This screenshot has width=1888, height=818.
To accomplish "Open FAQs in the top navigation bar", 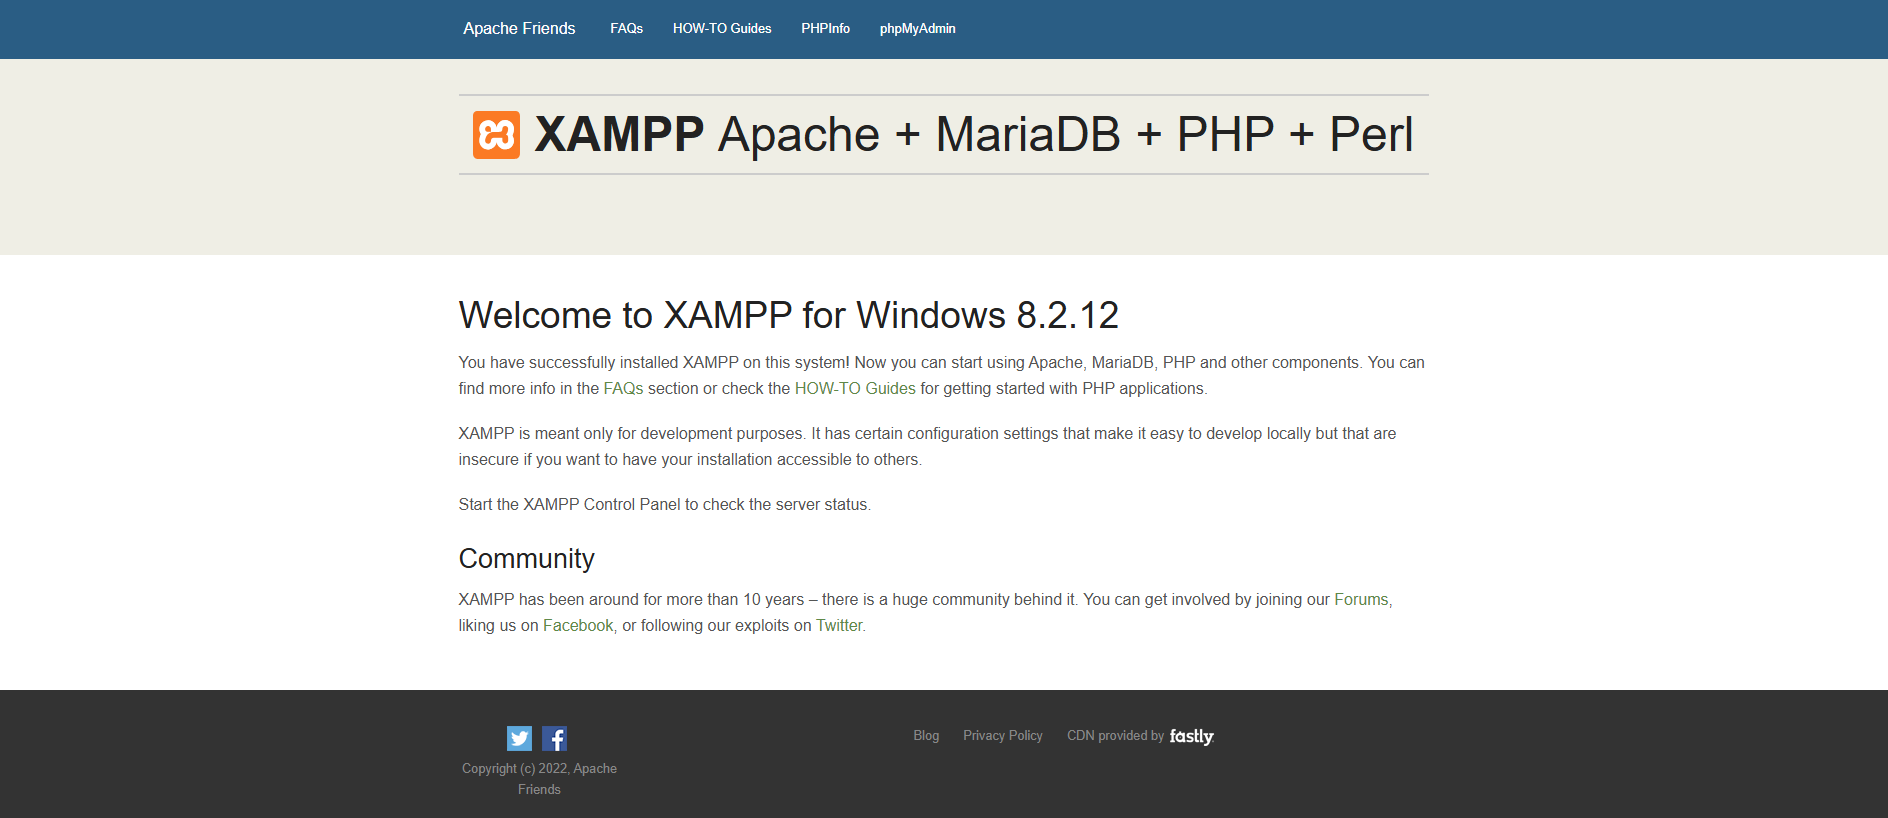I will (x=626, y=28).
